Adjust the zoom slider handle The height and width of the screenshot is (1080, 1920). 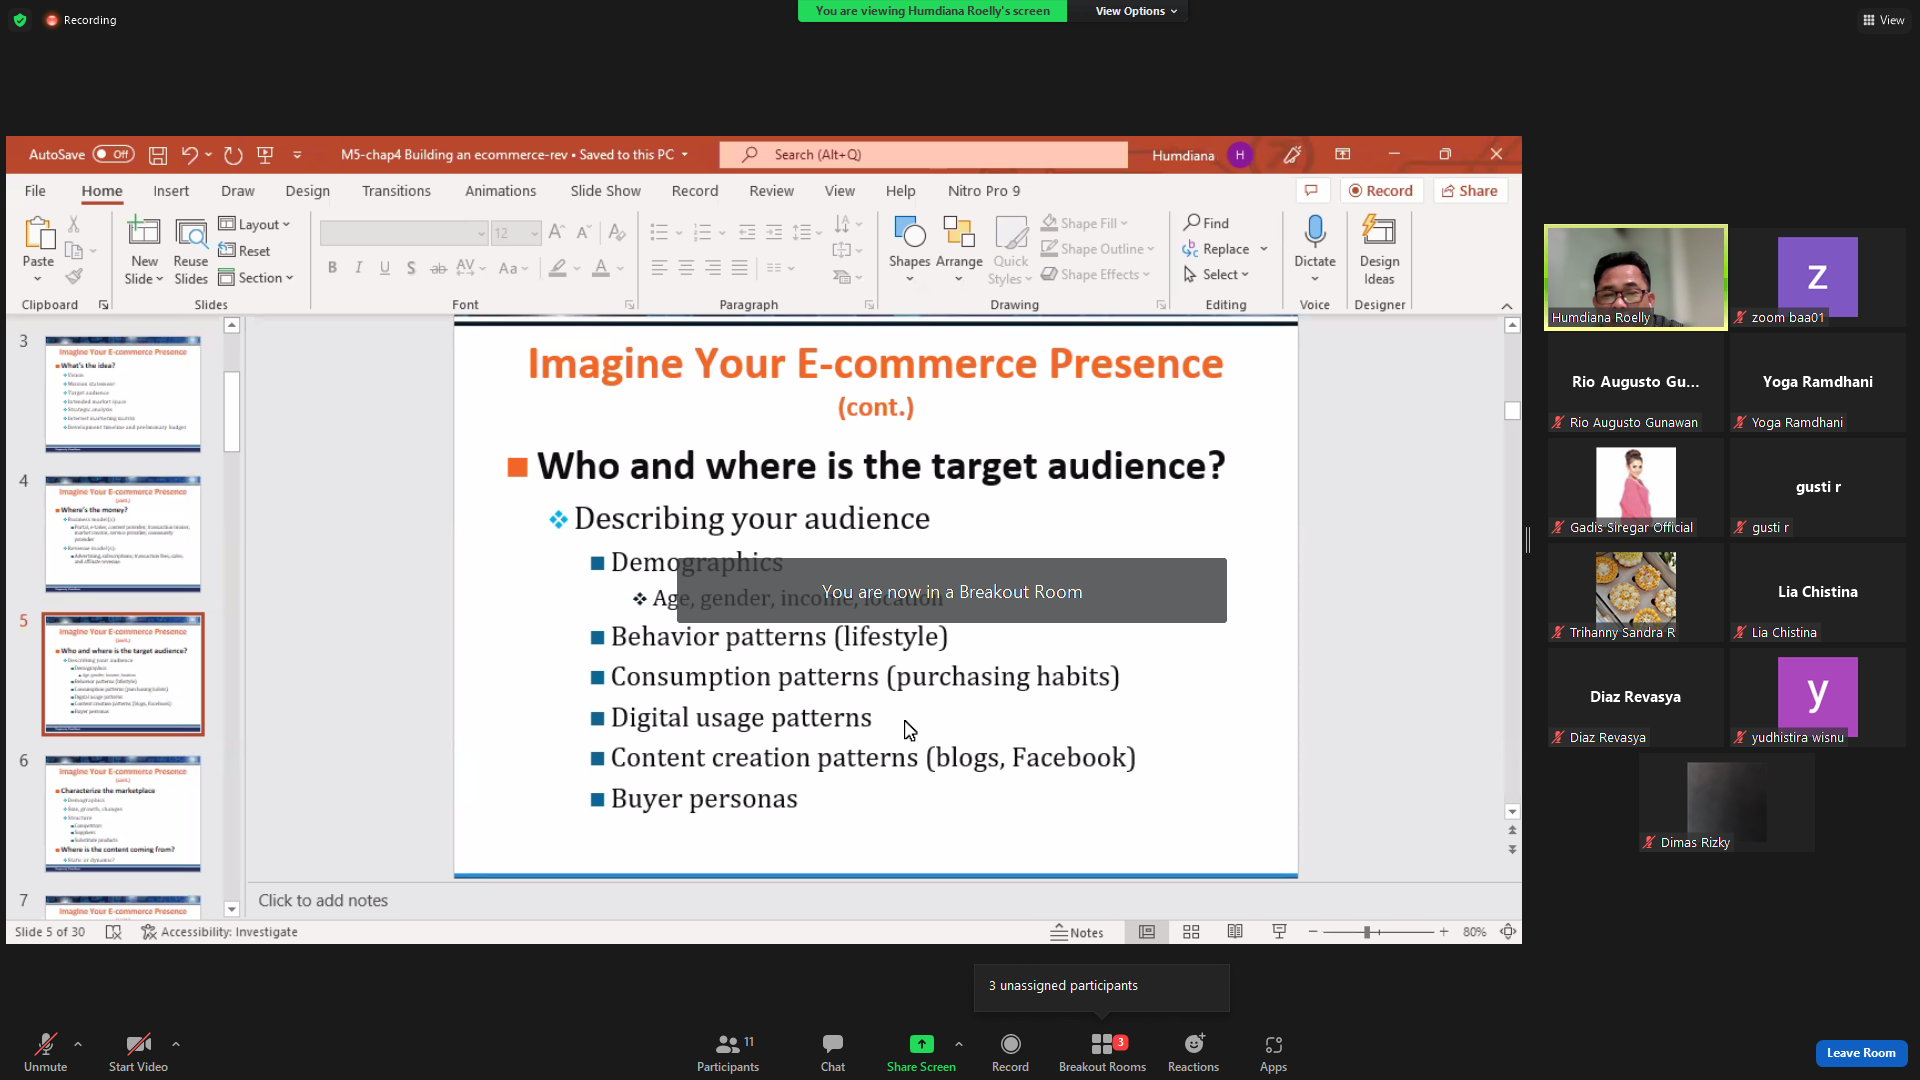pyautogui.click(x=1367, y=932)
